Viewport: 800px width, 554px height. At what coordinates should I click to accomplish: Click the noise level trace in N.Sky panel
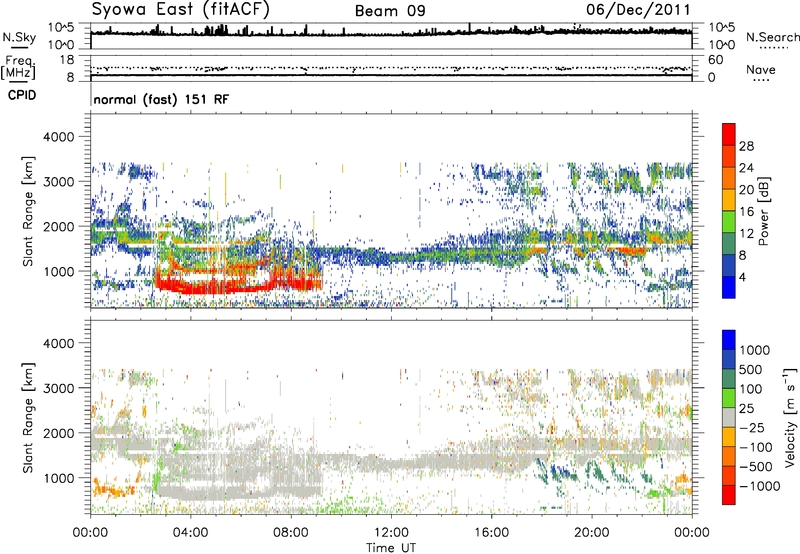391,33
